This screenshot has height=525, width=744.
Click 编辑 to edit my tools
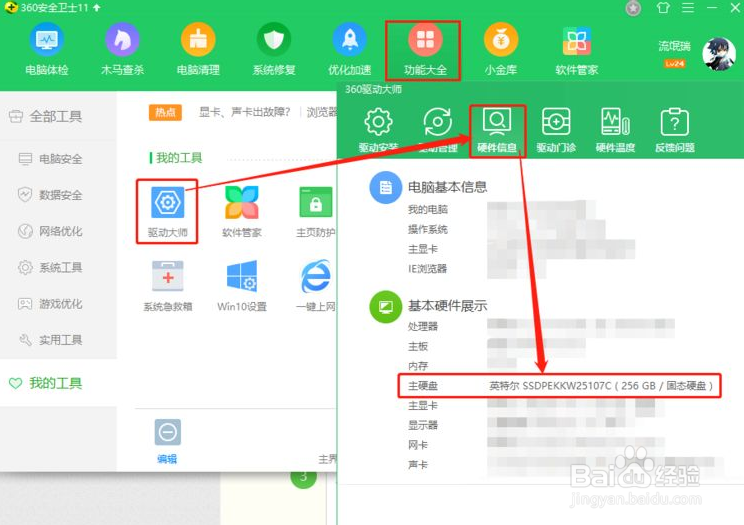(x=167, y=441)
